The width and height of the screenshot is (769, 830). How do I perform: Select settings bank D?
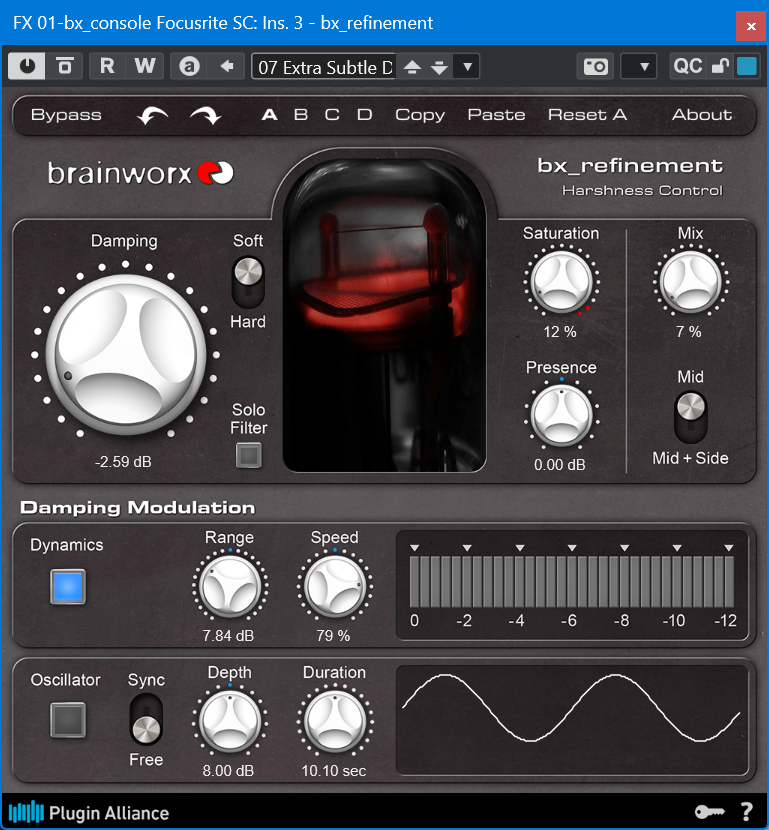tap(364, 115)
